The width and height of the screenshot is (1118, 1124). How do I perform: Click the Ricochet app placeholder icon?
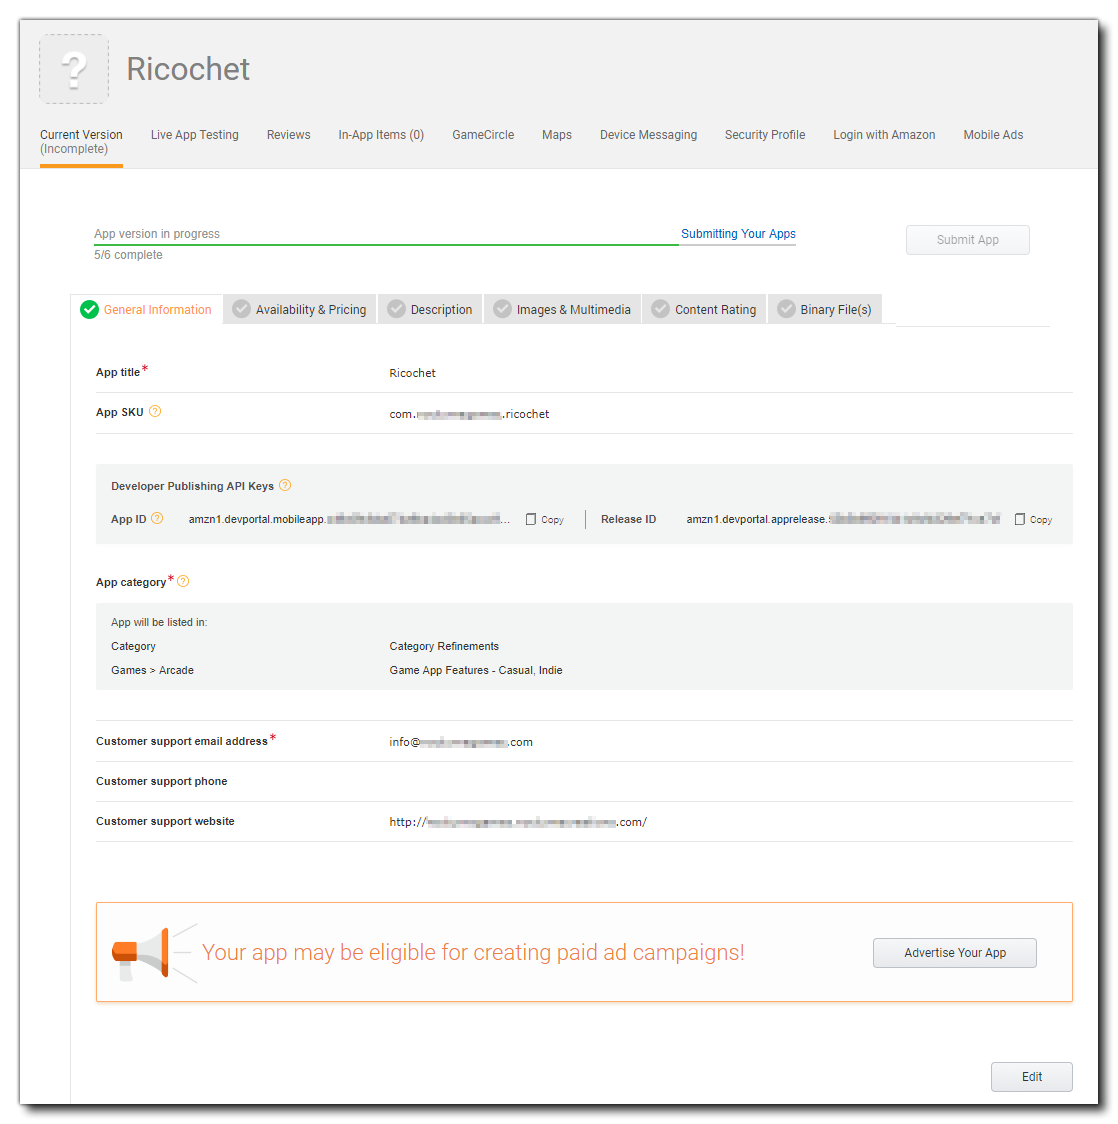tap(74, 69)
